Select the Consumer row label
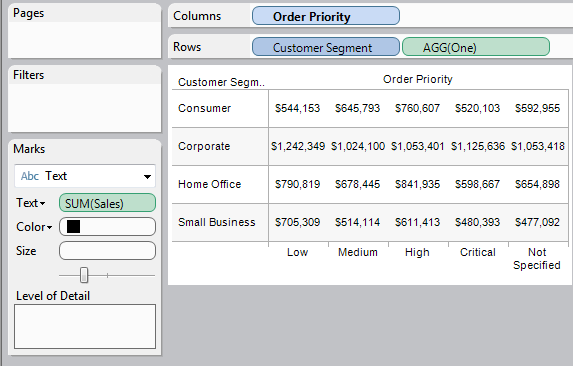 pos(204,108)
